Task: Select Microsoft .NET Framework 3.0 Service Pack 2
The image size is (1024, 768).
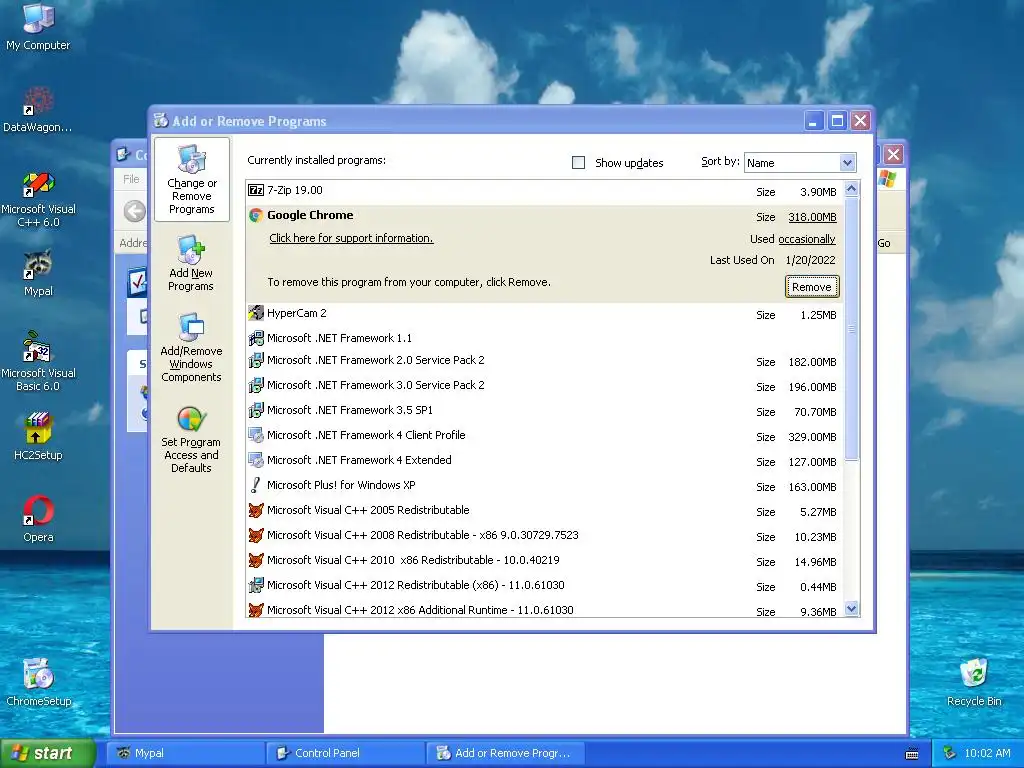Action: [543, 385]
